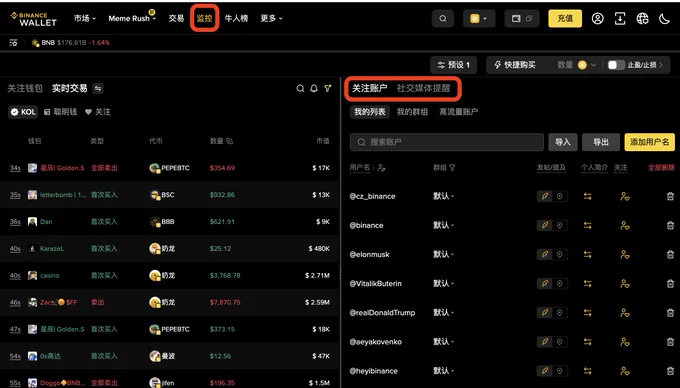
Task: Click the yellow 充值 button
Action: 565,19
